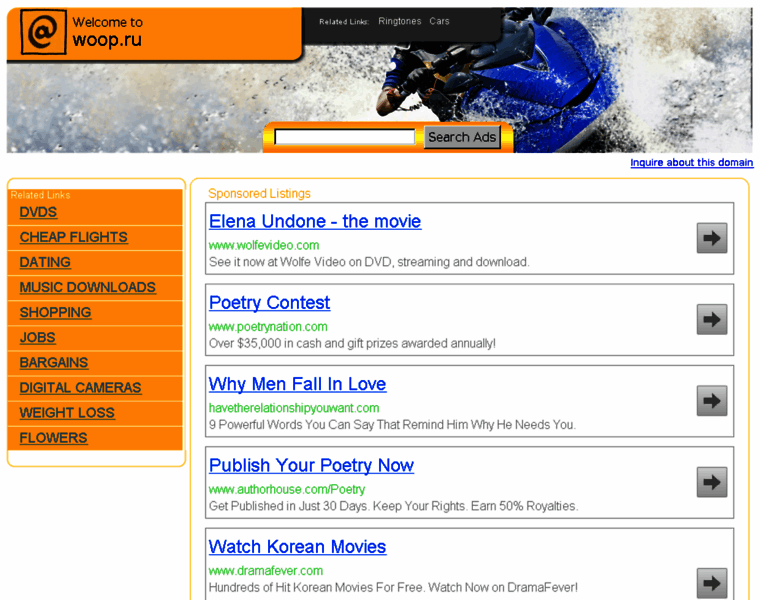Open Inquire about this domain link
This screenshot has width=760, height=600.
pos(692,162)
